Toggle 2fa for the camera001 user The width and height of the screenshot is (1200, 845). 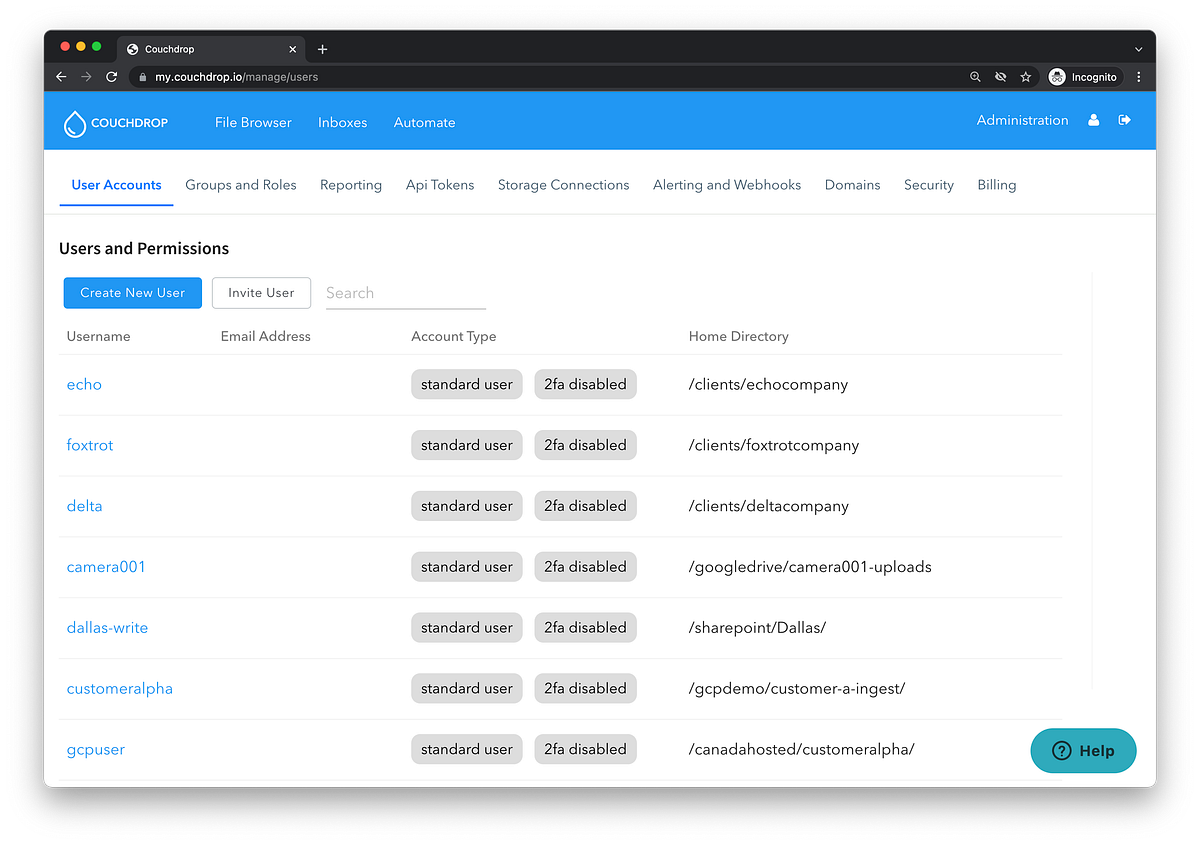point(585,566)
